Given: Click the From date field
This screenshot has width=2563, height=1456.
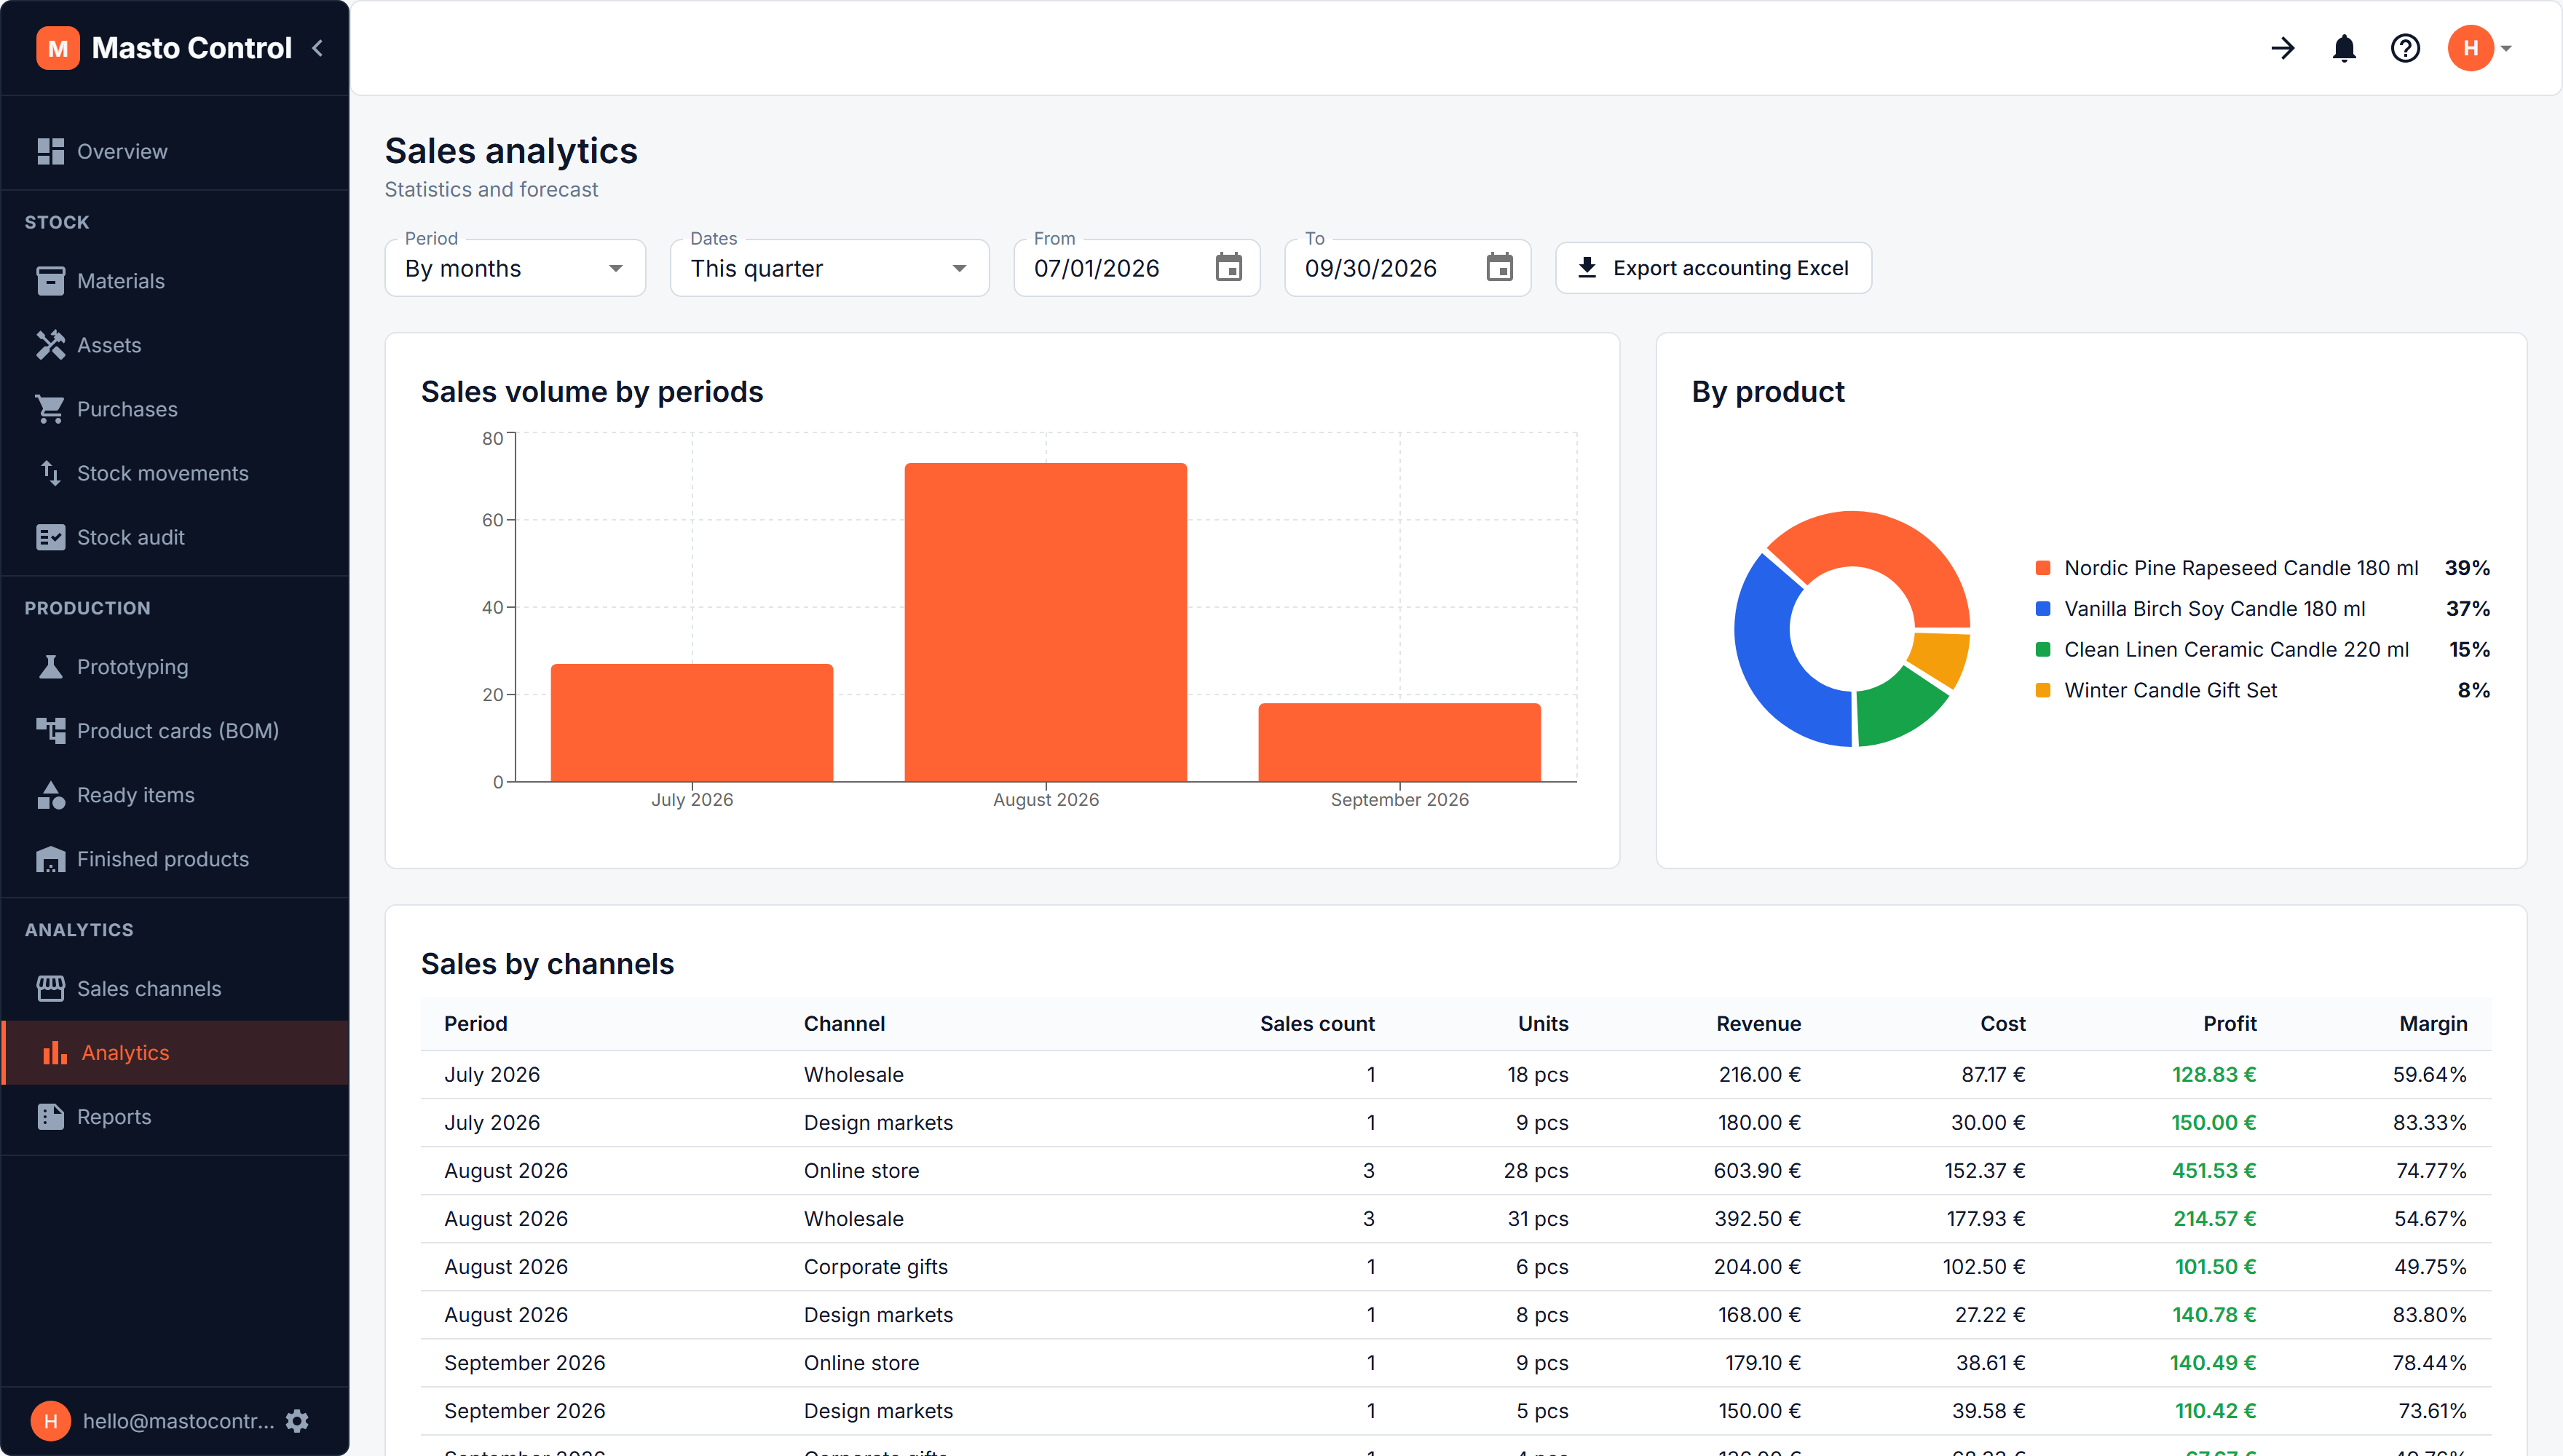Looking at the screenshot, I should [x=1136, y=268].
